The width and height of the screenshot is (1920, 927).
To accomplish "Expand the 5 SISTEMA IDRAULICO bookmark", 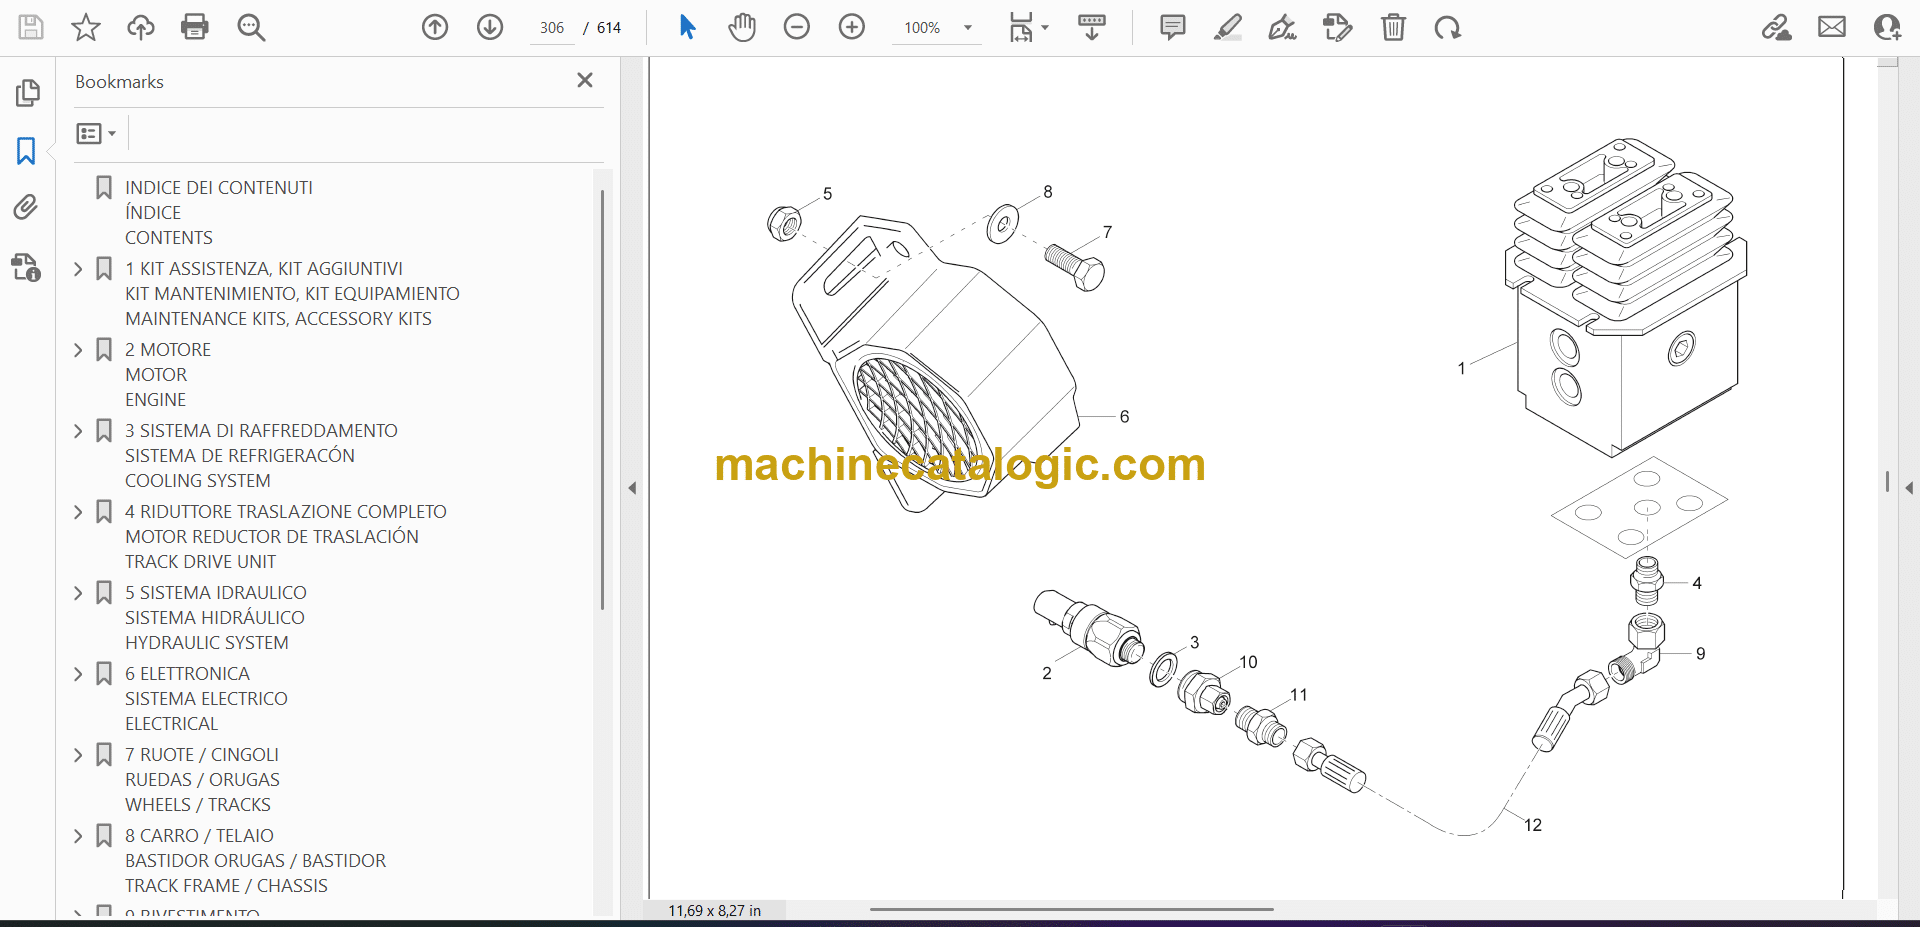I will (x=78, y=593).
